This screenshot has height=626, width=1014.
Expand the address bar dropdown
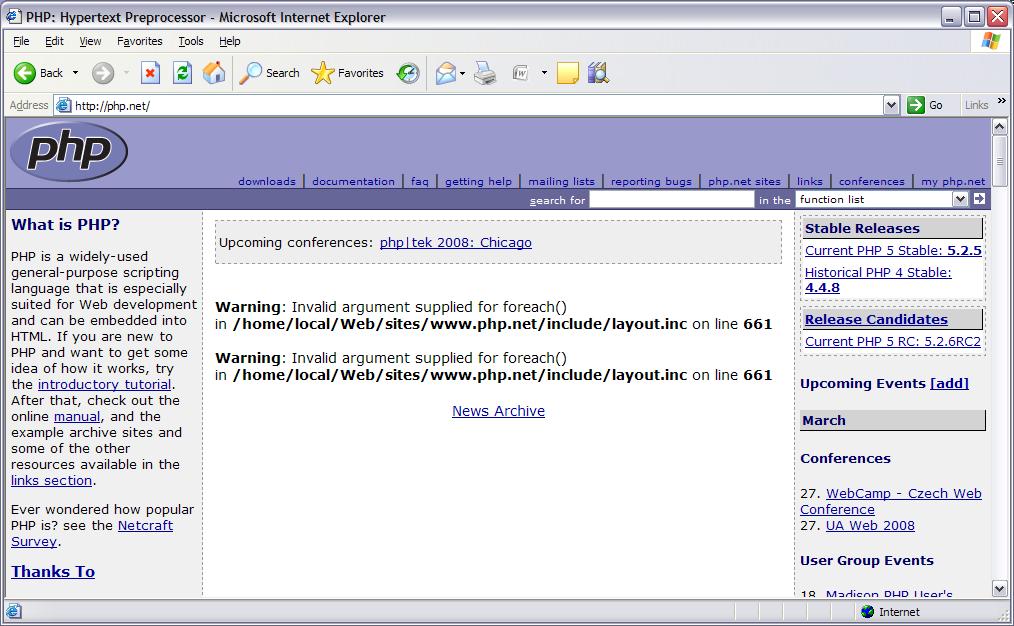(892, 105)
